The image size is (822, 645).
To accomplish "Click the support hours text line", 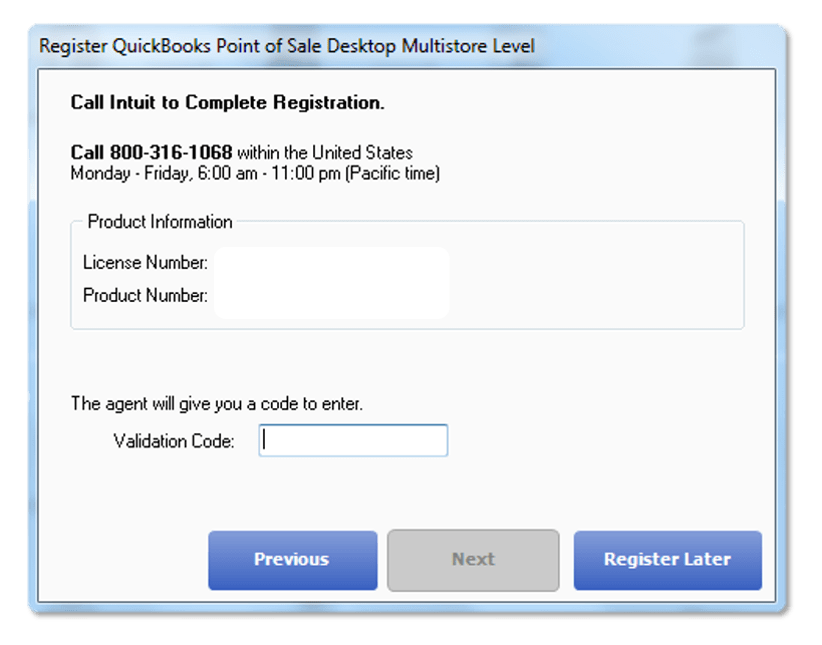I will coord(253,172).
